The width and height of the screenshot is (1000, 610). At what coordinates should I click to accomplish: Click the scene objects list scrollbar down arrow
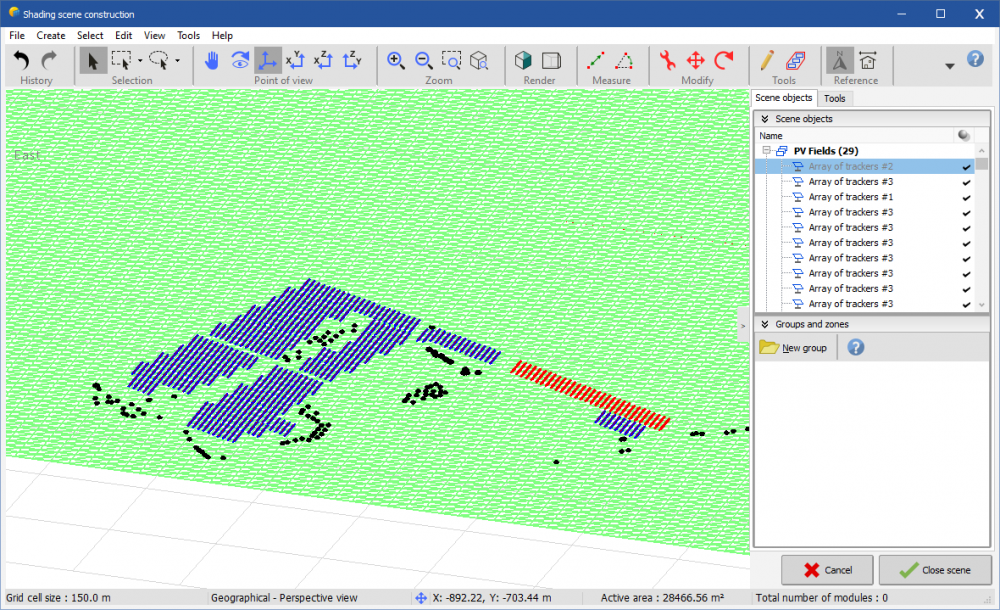[x=982, y=305]
